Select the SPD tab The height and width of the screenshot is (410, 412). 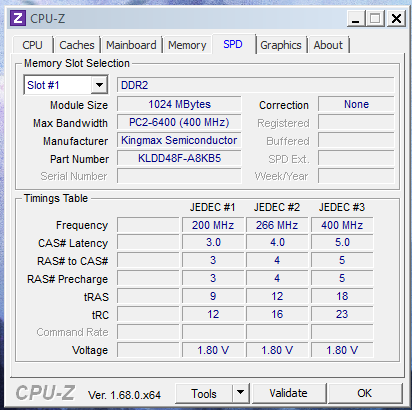pos(233,44)
